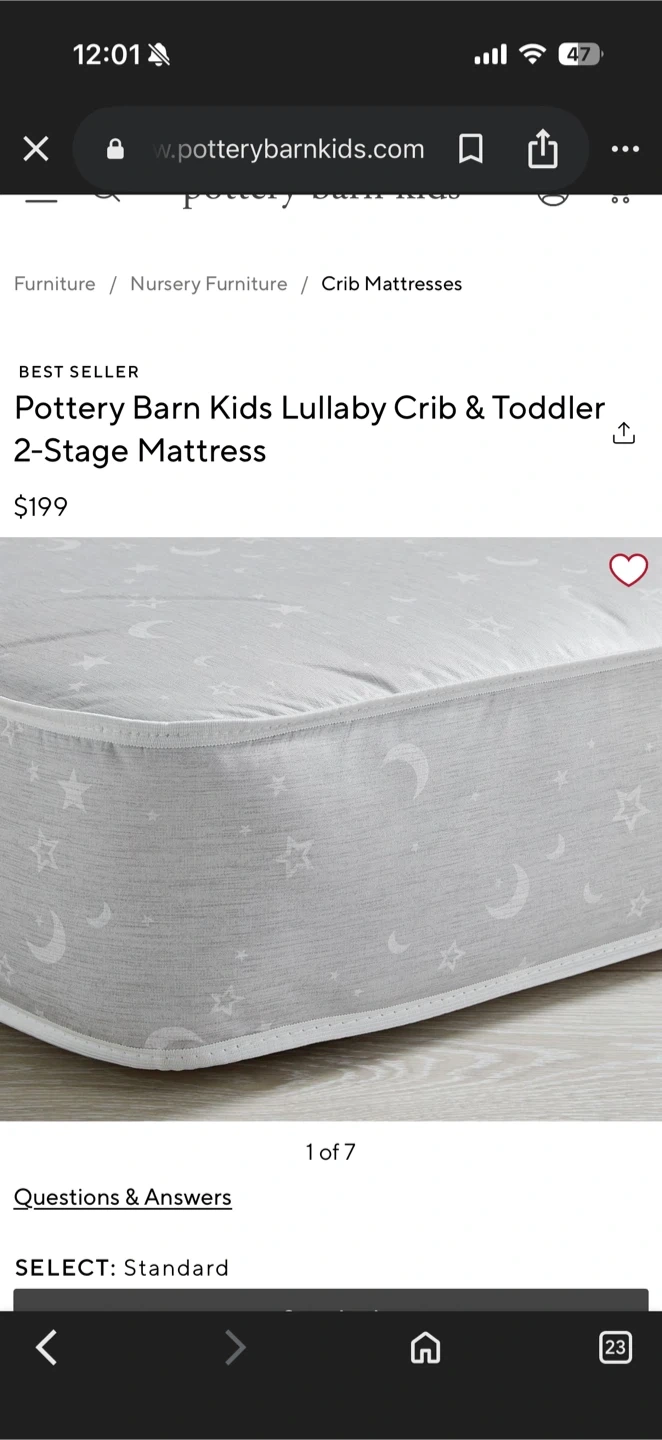Tap the product title text

(x=310, y=429)
